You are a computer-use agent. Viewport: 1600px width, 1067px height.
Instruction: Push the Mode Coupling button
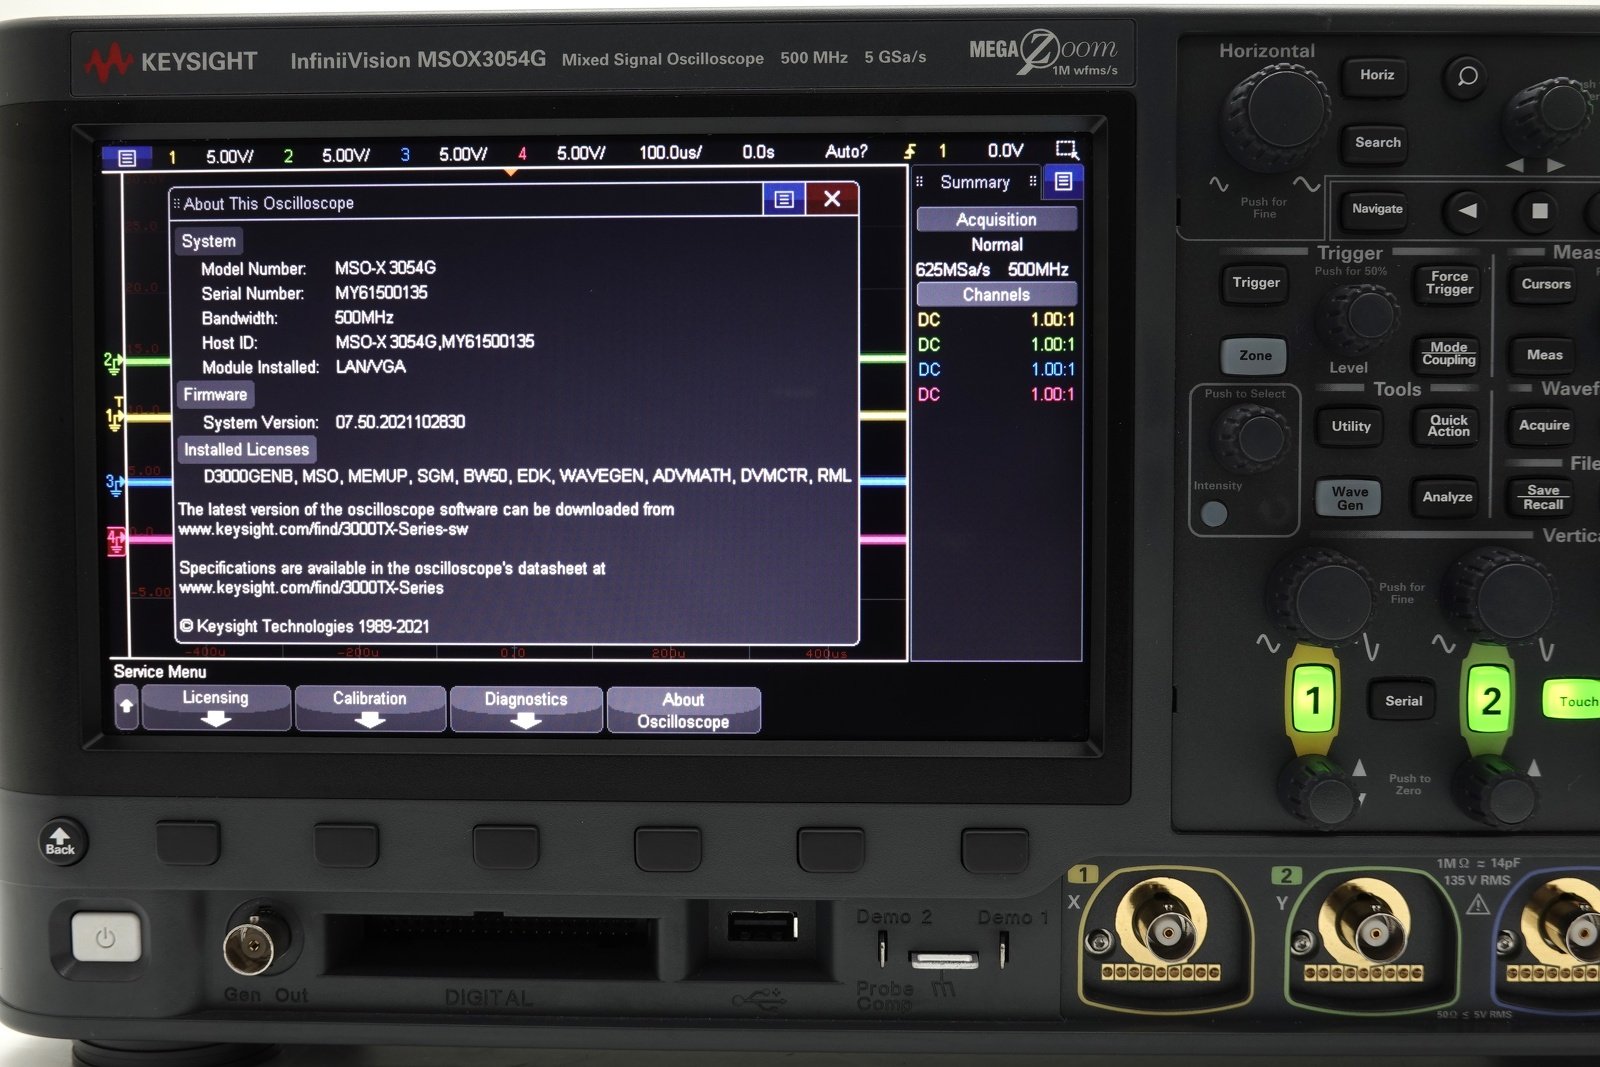click(x=1448, y=354)
